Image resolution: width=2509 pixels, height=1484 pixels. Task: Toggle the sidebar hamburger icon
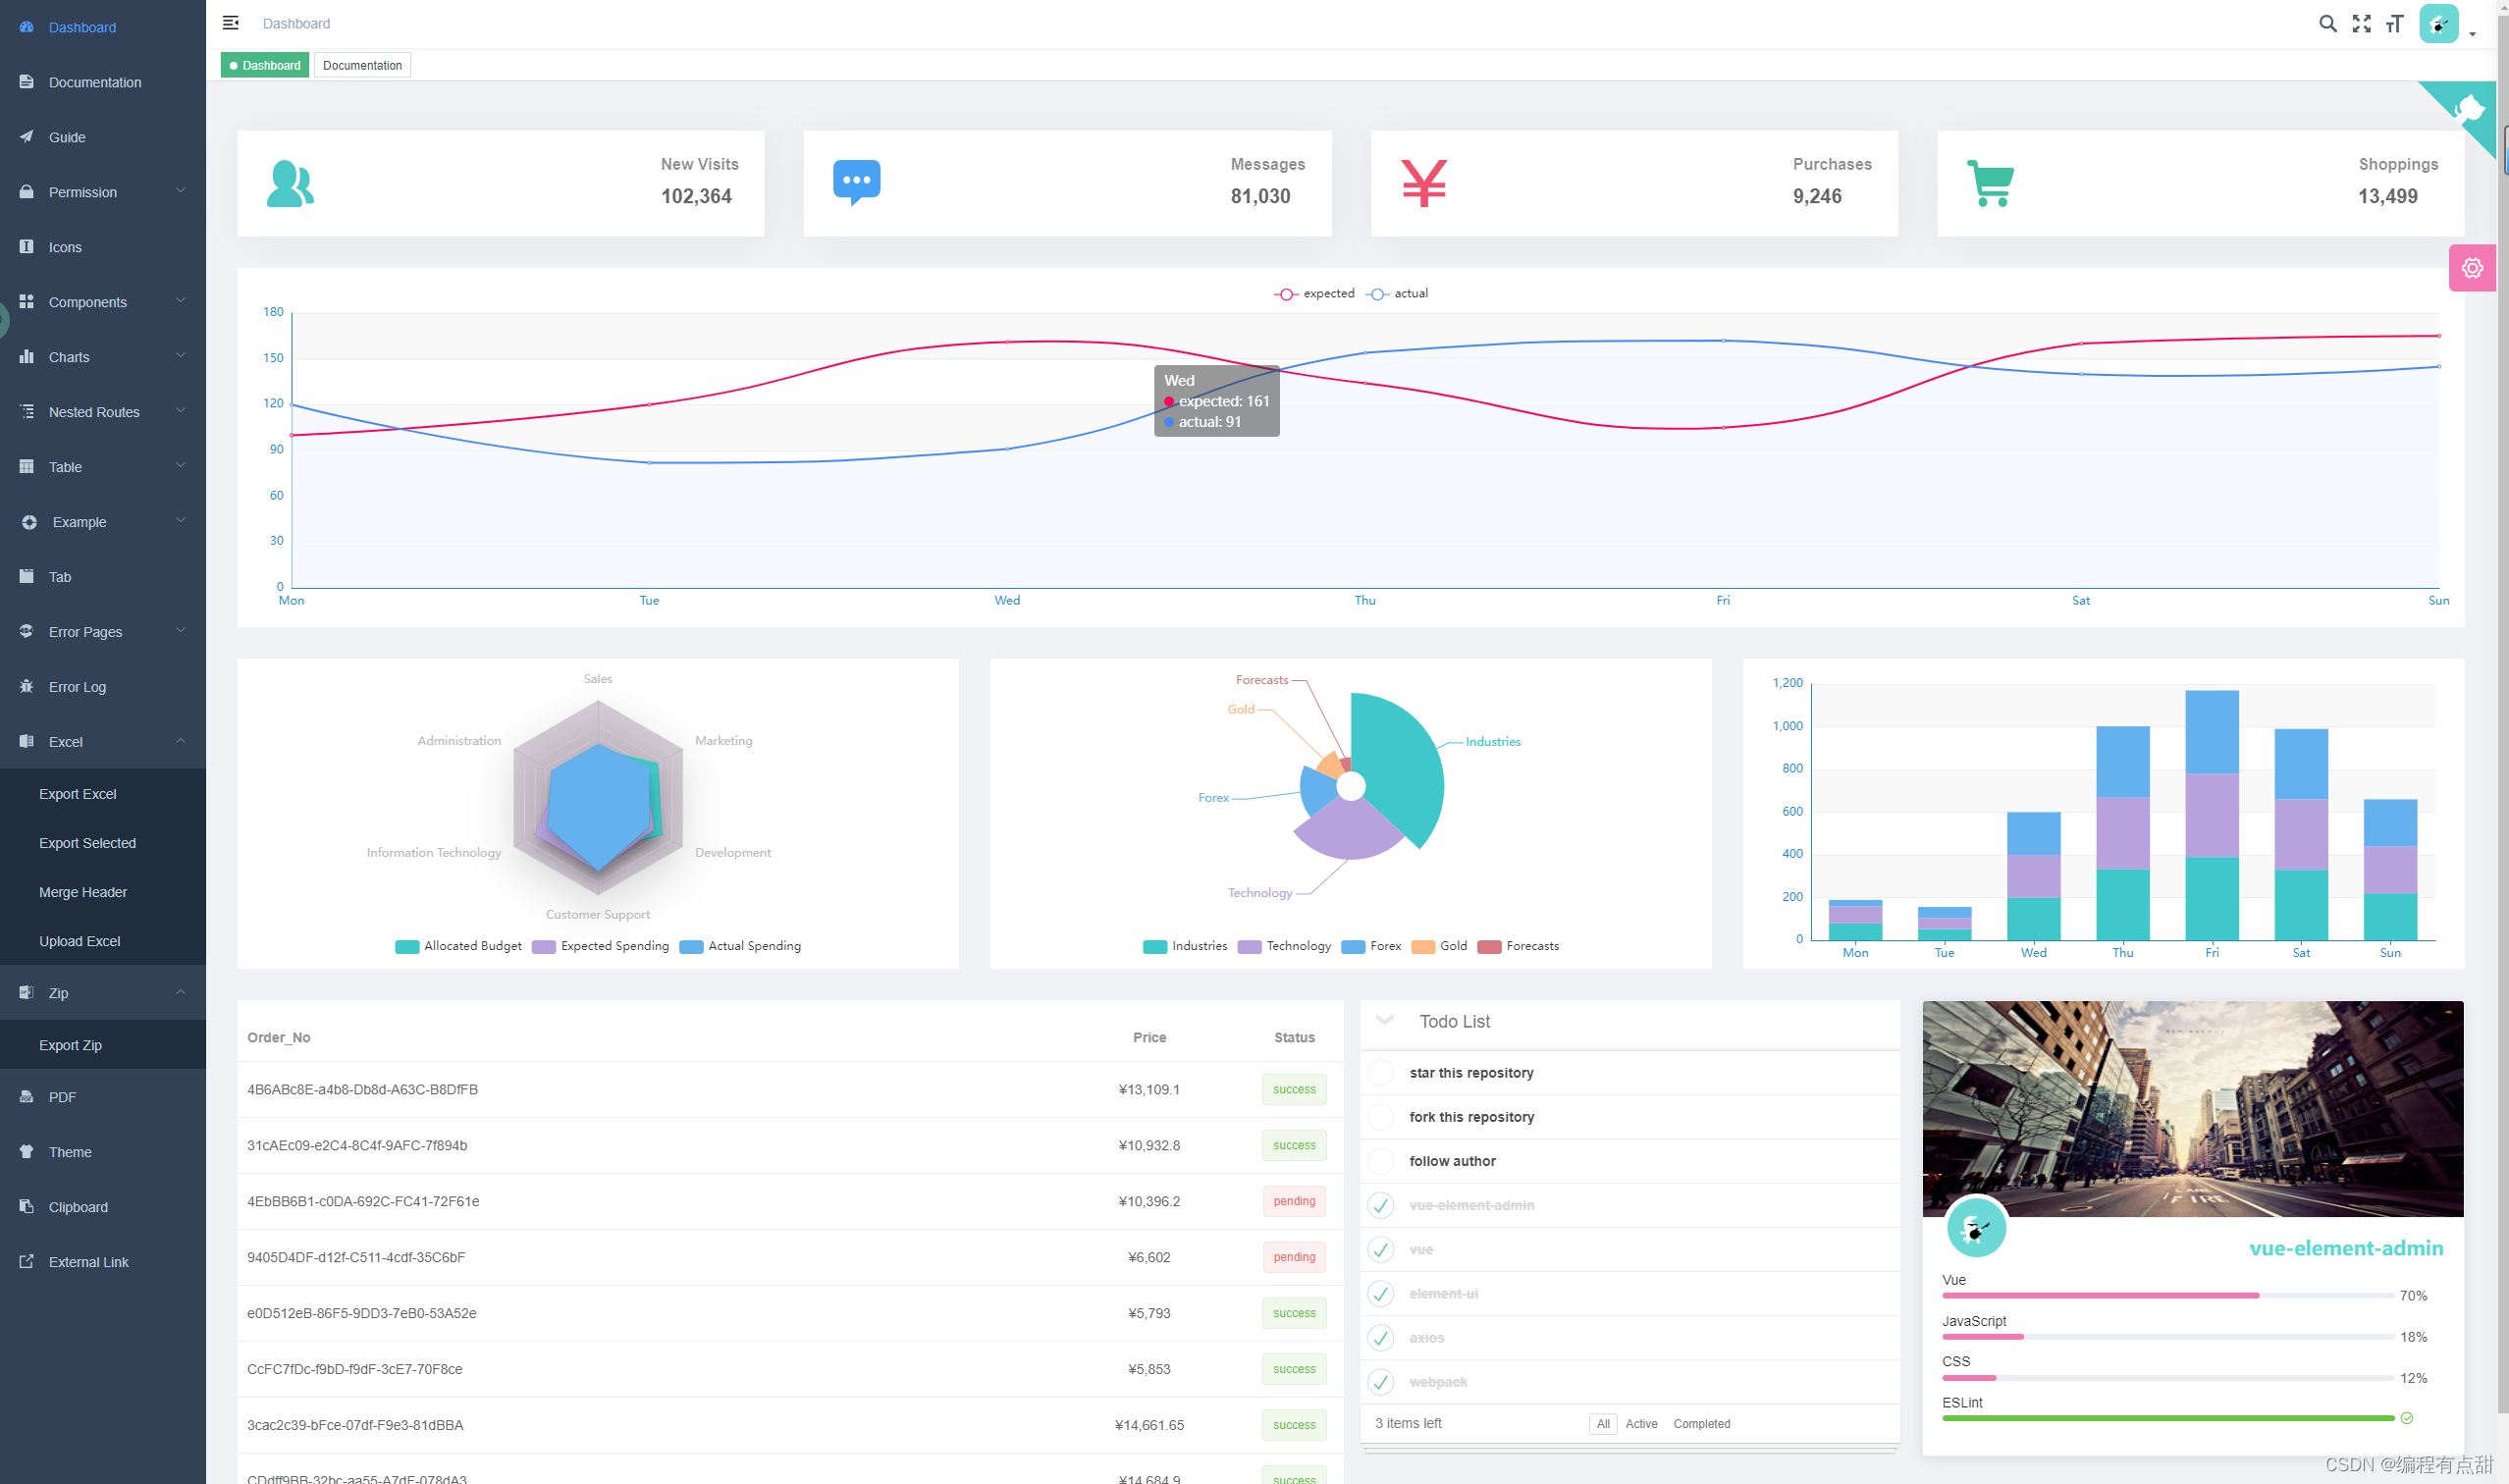click(230, 23)
